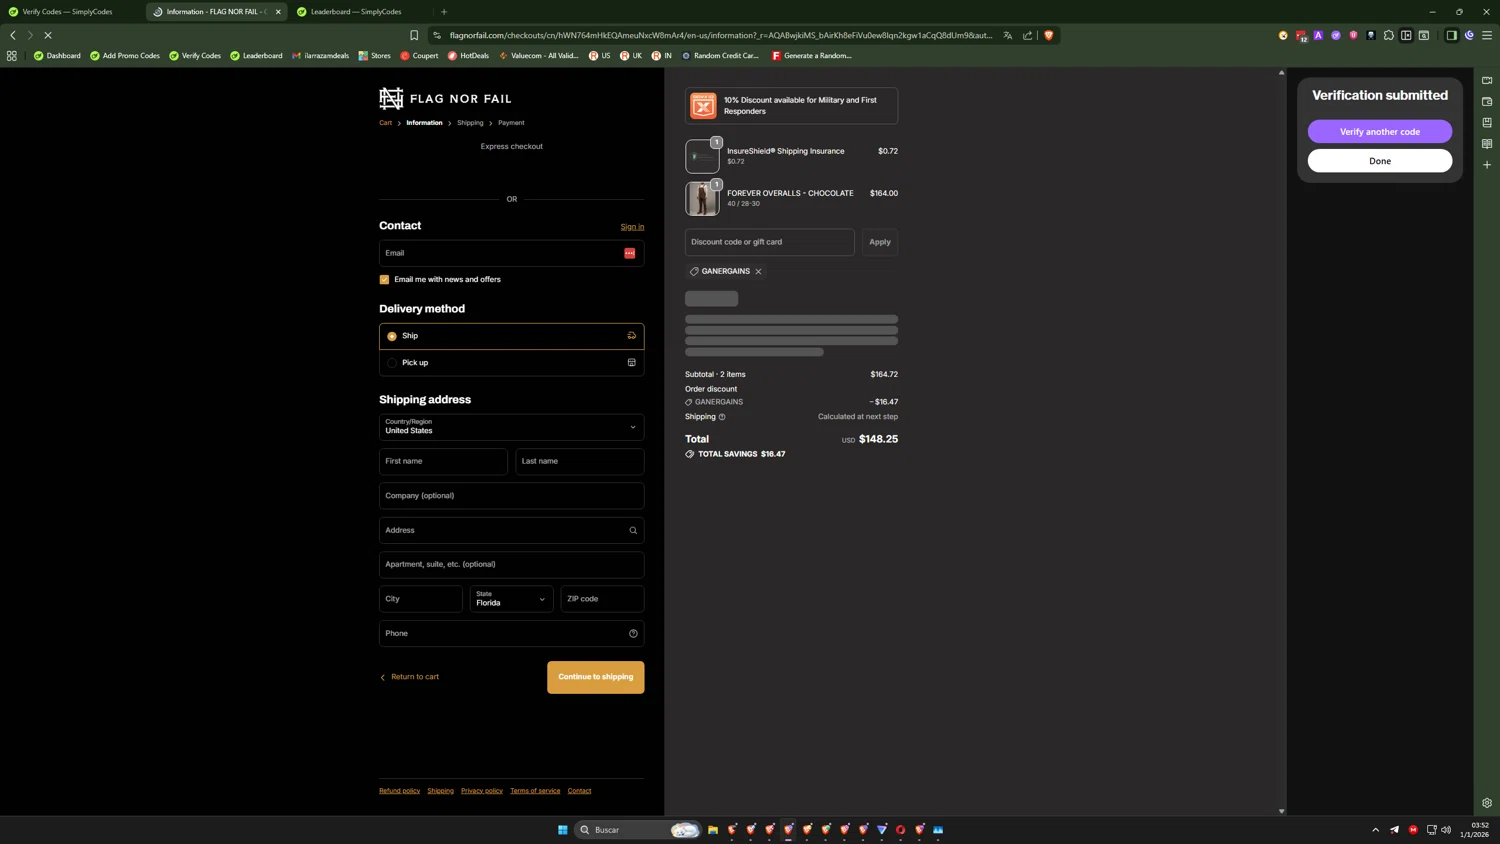Click the purple A extension icon

(1318, 35)
